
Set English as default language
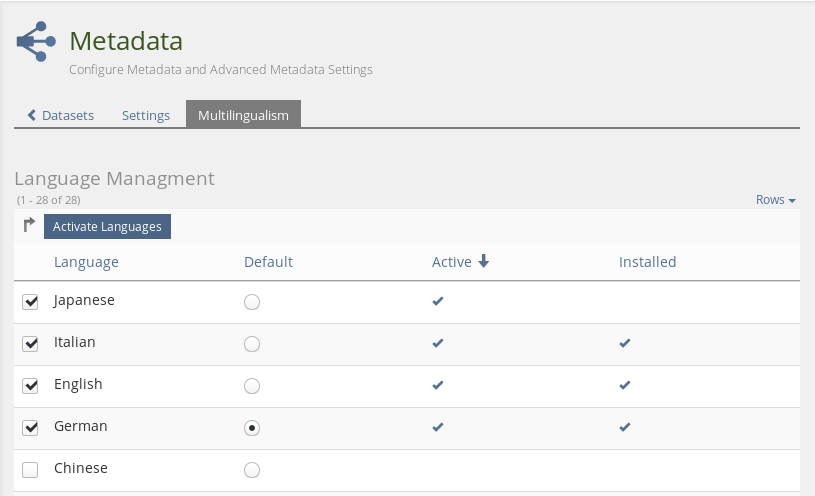pyautogui.click(x=252, y=386)
